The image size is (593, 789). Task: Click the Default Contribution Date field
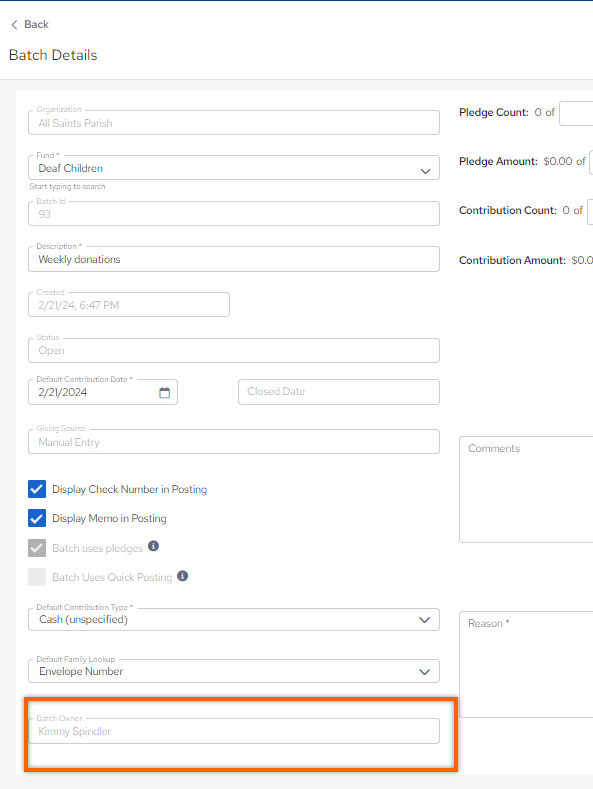click(103, 392)
